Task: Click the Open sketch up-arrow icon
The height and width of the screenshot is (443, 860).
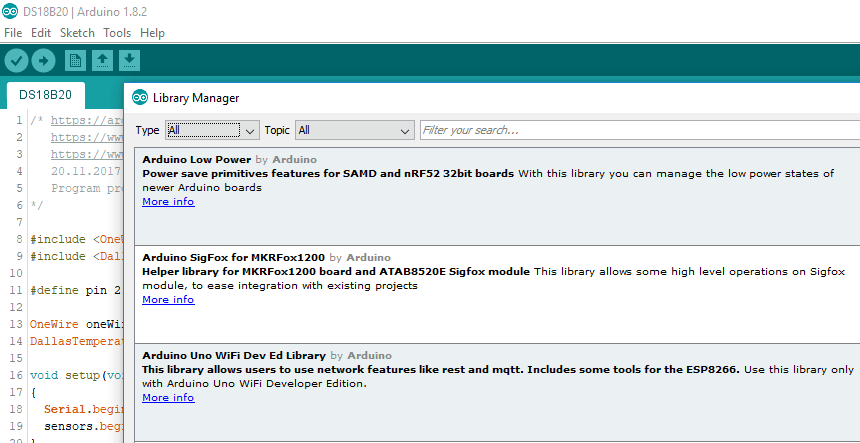Action: [102, 60]
